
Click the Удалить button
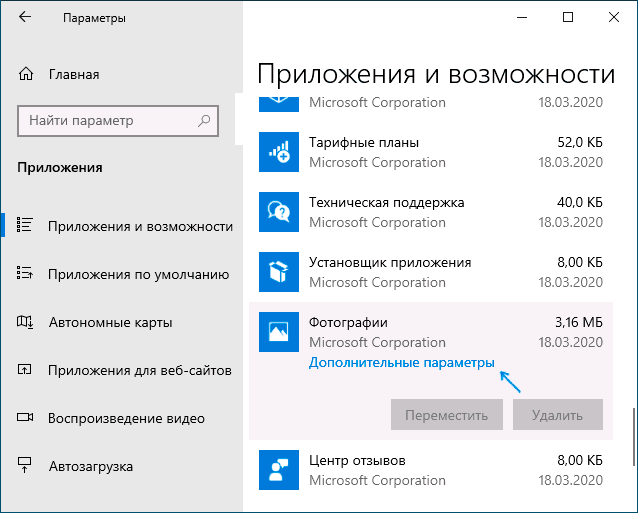tap(558, 415)
